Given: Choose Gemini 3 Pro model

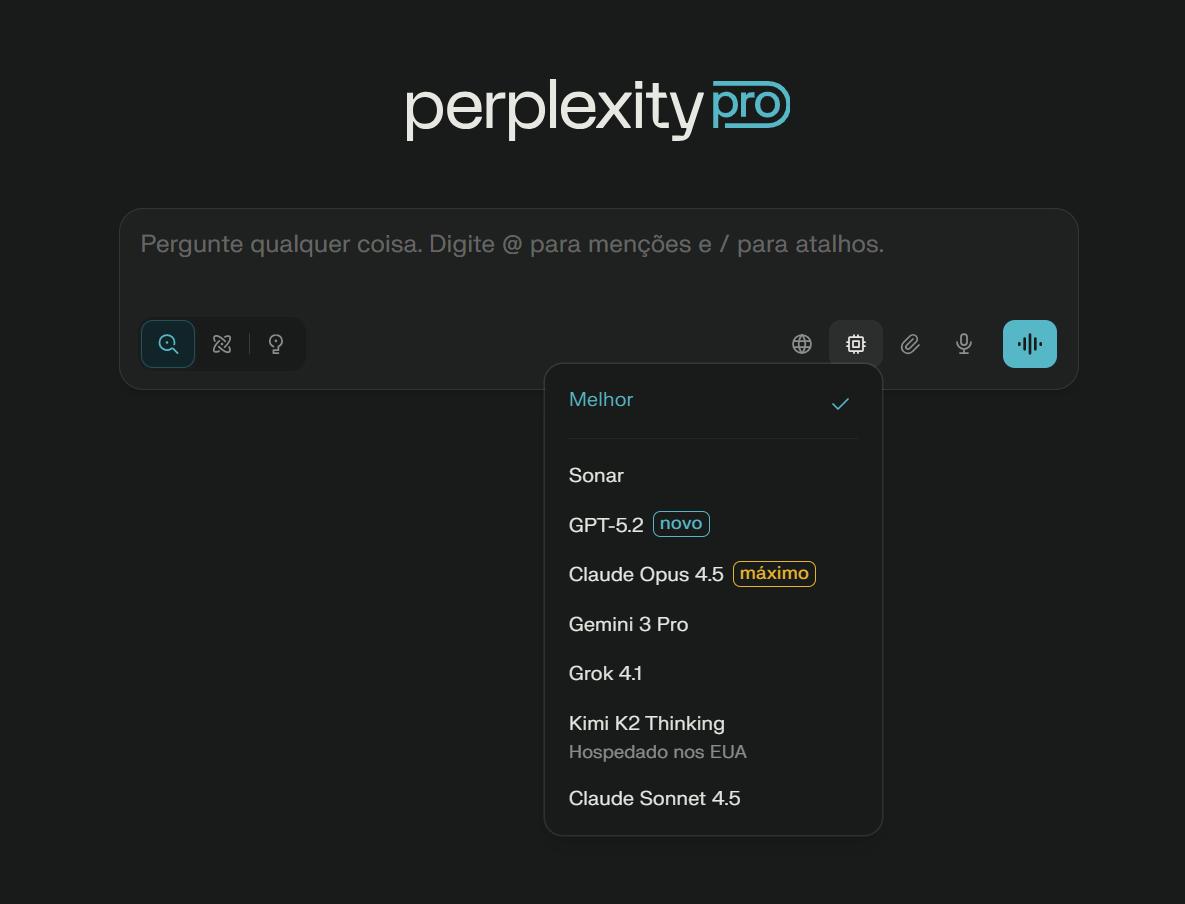Looking at the screenshot, I should click(x=628, y=624).
